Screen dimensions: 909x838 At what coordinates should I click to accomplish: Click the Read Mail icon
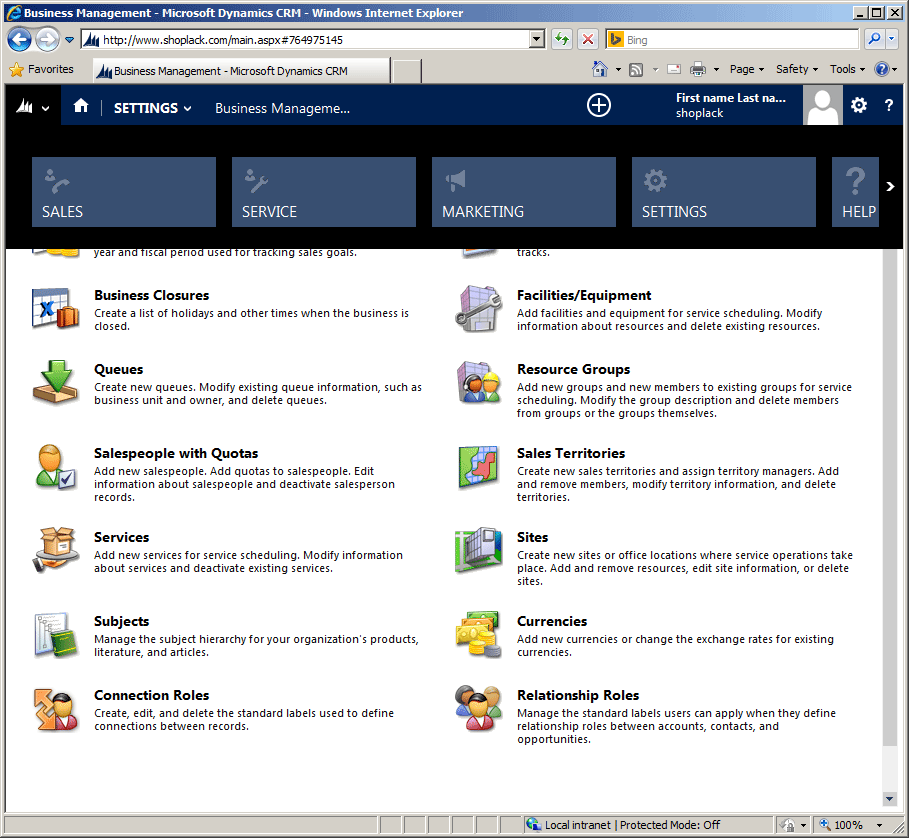674,70
